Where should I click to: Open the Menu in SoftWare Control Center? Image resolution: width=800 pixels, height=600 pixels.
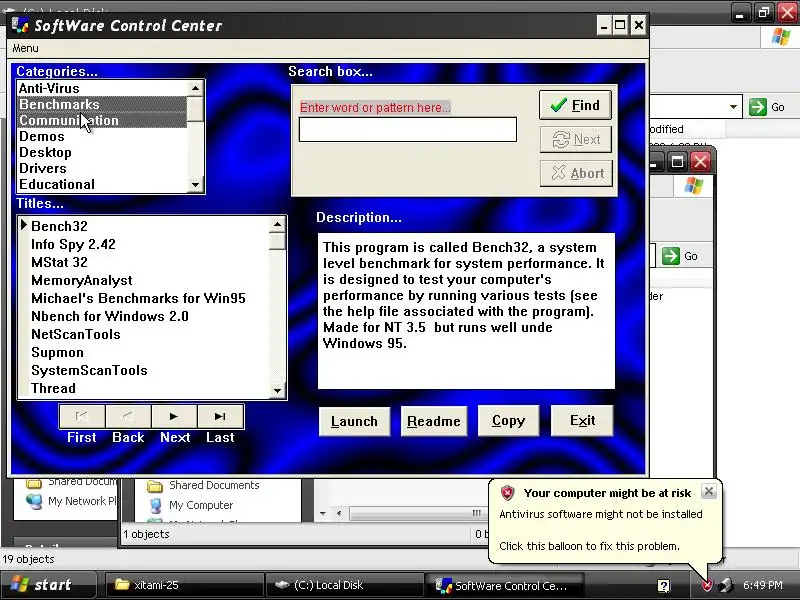(x=26, y=48)
